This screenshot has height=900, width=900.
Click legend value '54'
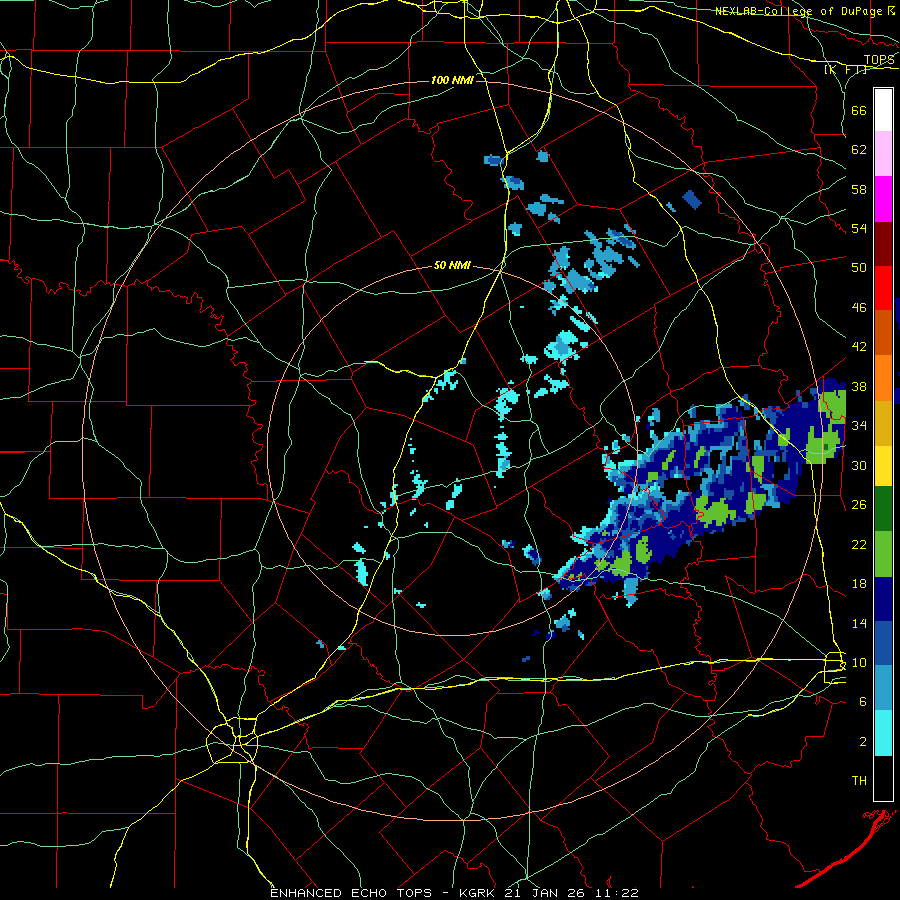point(859,228)
